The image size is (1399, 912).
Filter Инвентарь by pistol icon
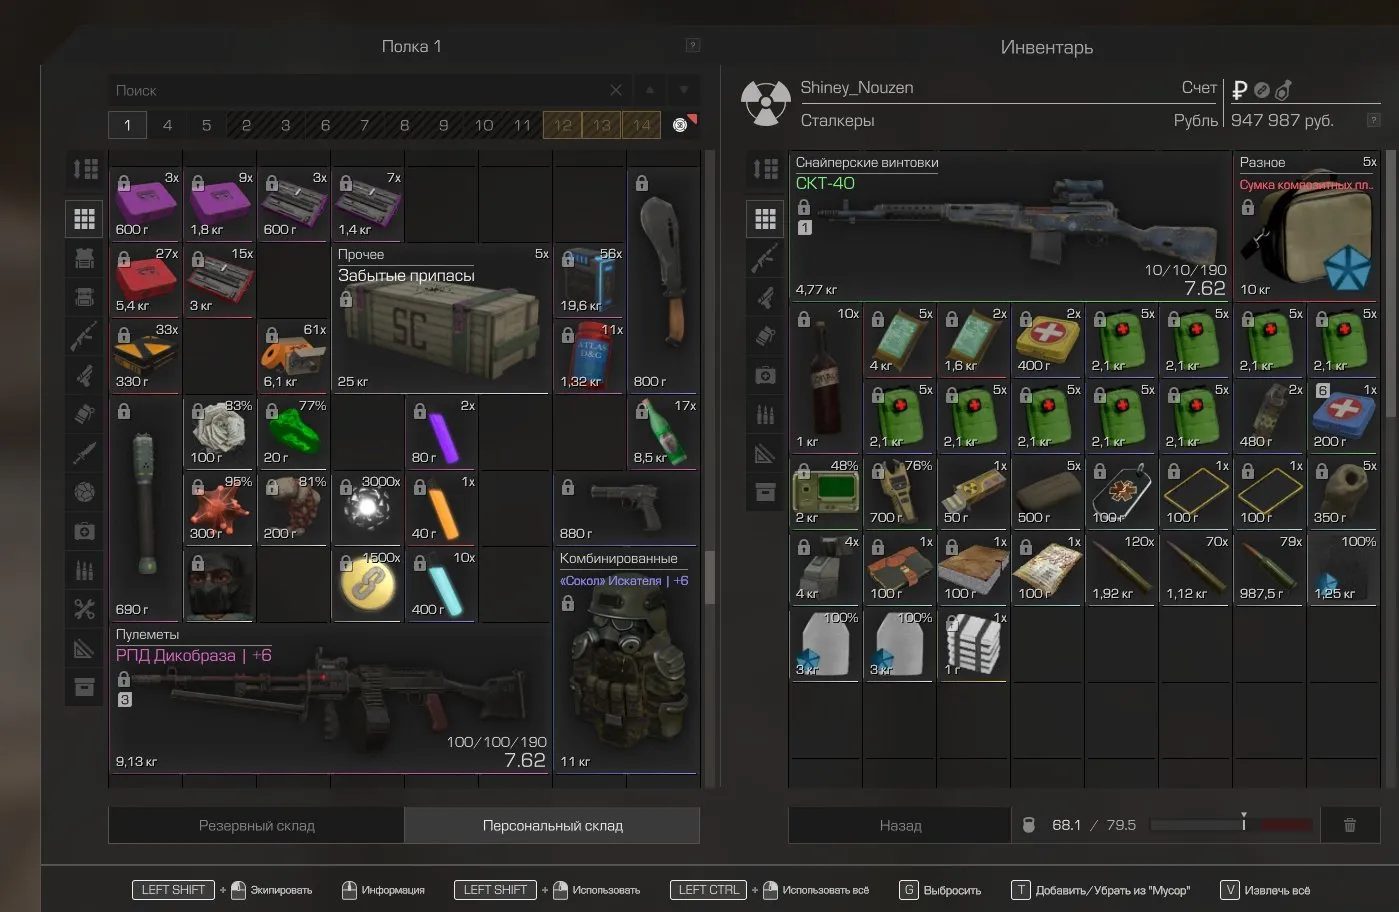click(x=766, y=297)
